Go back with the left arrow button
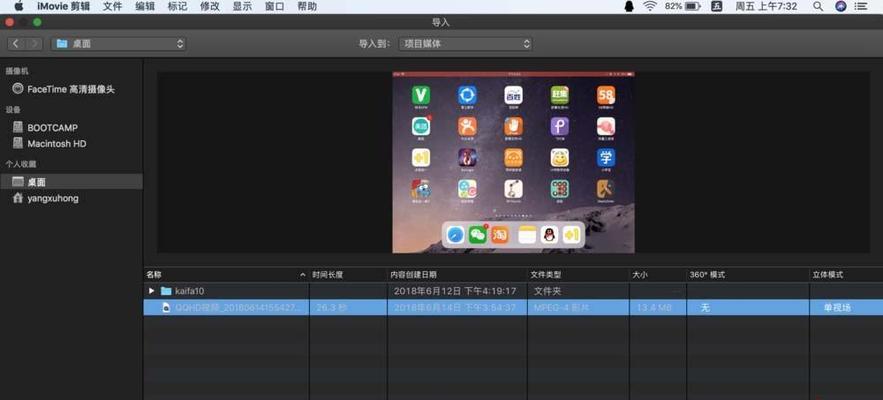Image resolution: width=883 pixels, height=400 pixels. tap(16, 43)
